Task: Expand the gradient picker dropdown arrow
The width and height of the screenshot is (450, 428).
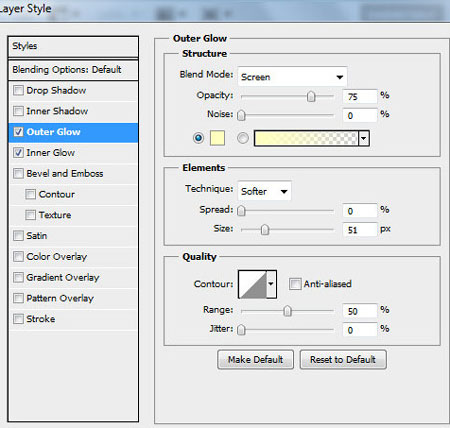Action: (364, 138)
